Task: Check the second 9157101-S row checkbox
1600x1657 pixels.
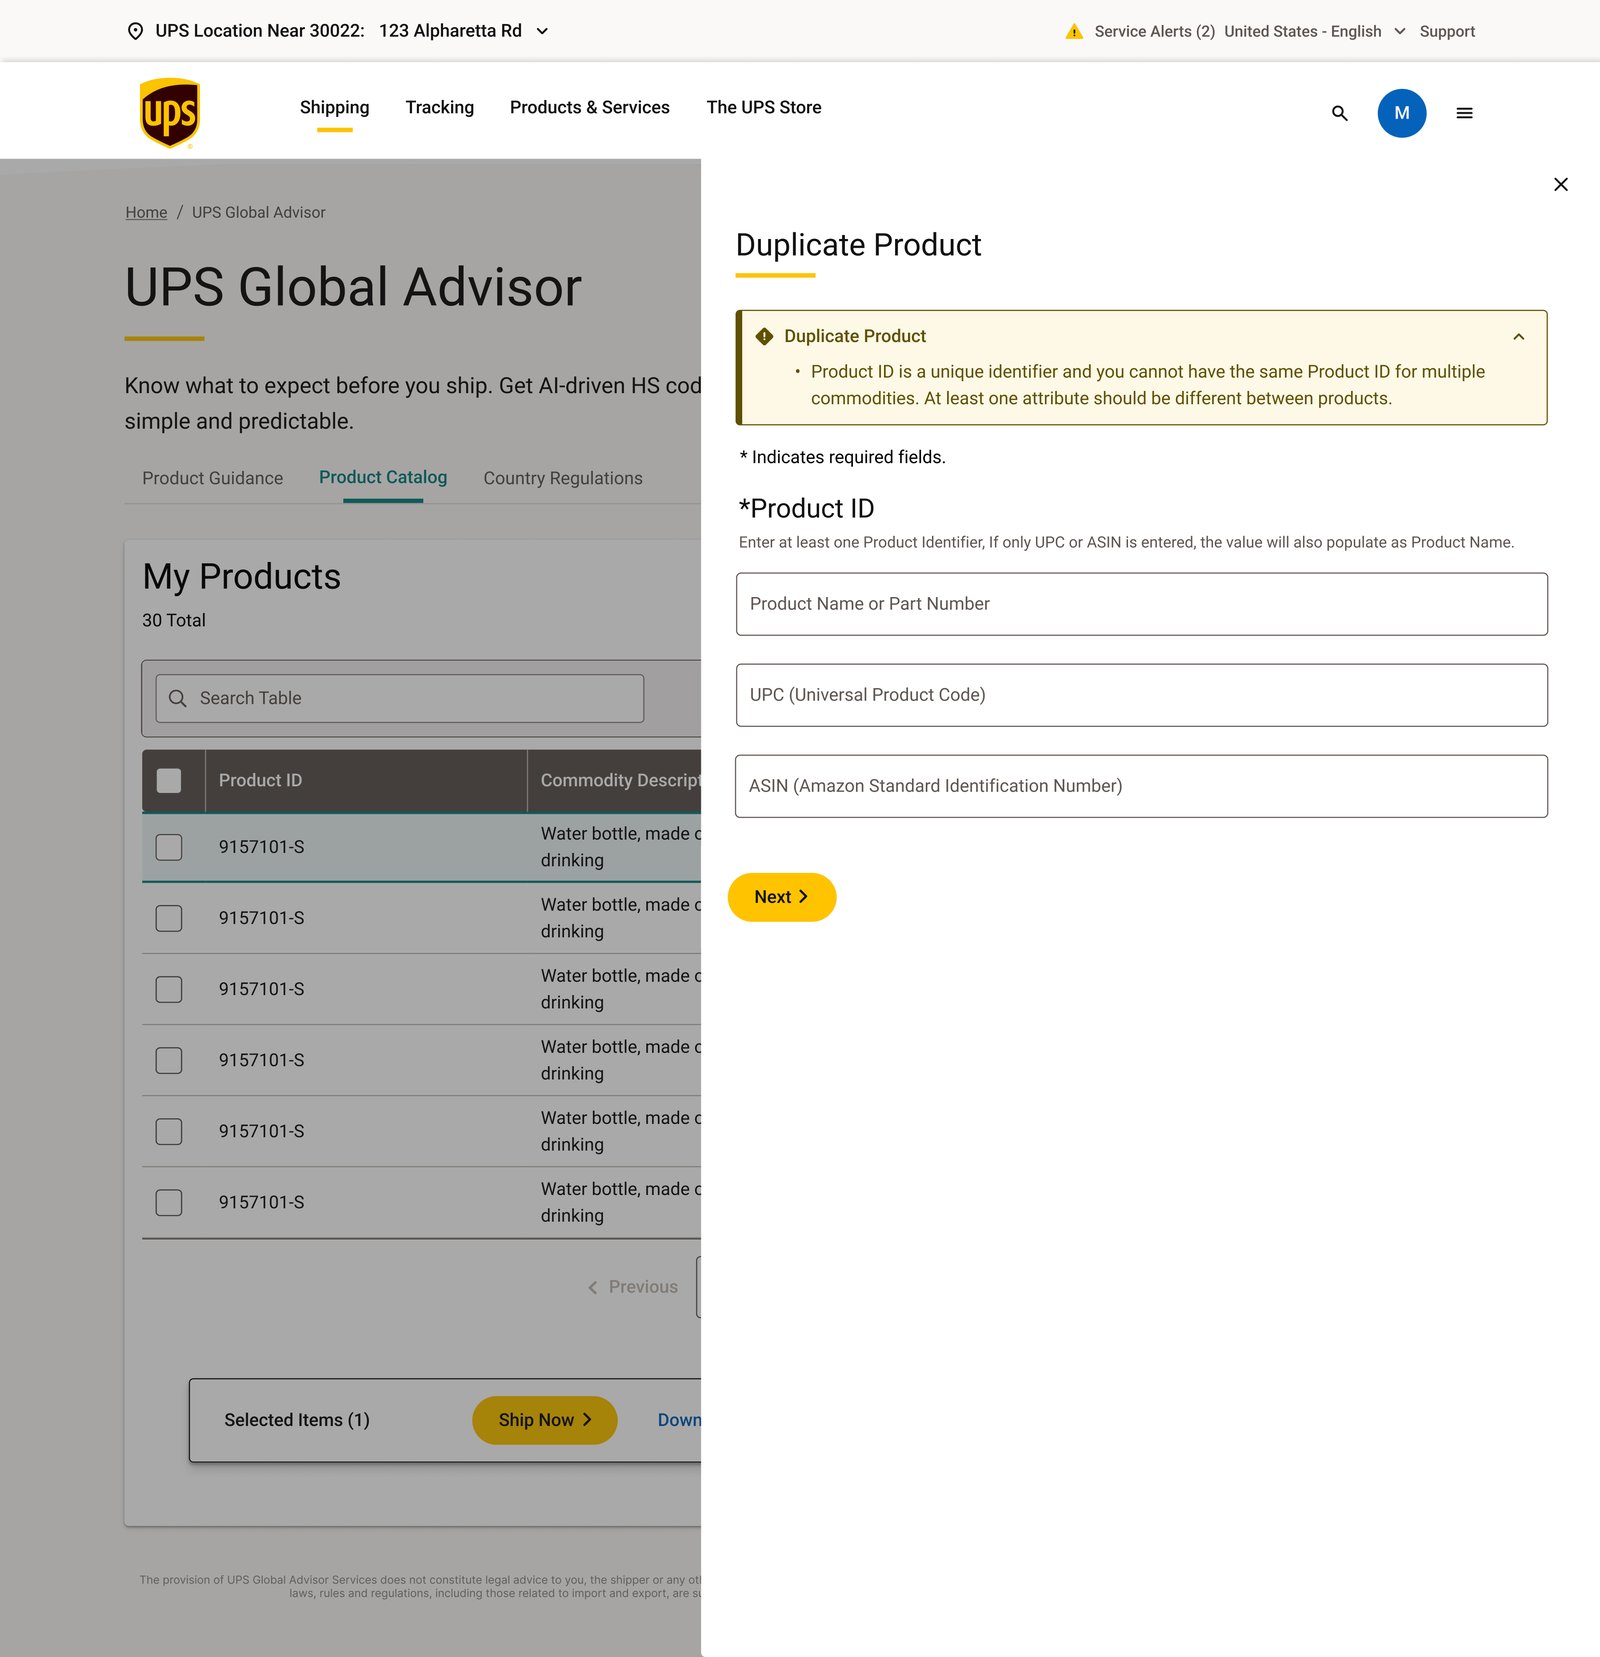Action: 169,918
